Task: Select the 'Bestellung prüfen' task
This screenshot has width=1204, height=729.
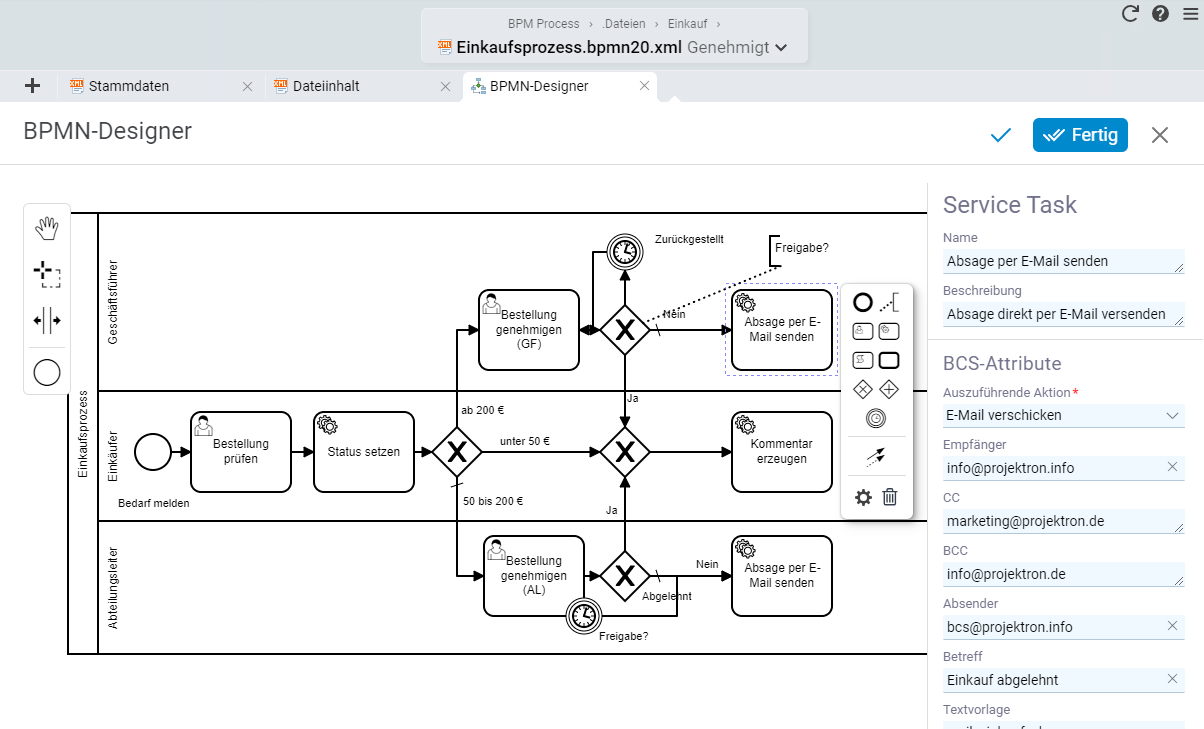Action: point(240,452)
